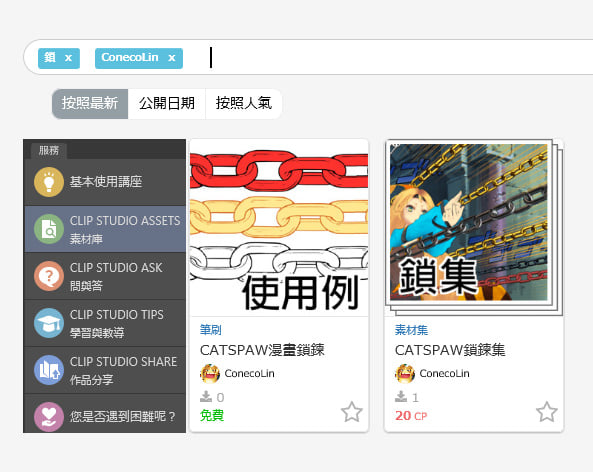This screenshot has height=472, width=593.
Task: Click download count icon on CATSPAW漫畫鎖鍊
Action: click(x=206, y=396)
